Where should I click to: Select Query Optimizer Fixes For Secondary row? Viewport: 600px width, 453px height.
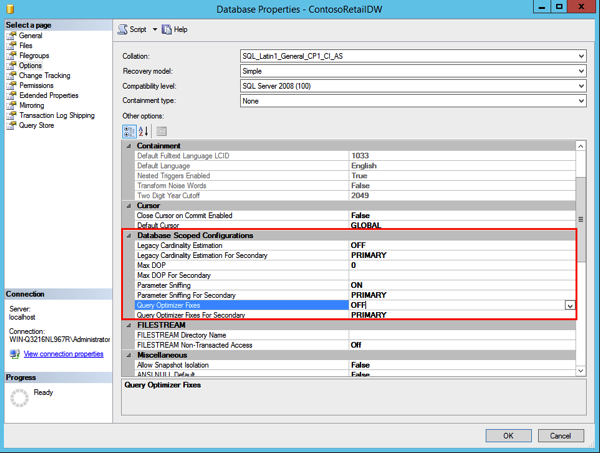coord(355,315)
